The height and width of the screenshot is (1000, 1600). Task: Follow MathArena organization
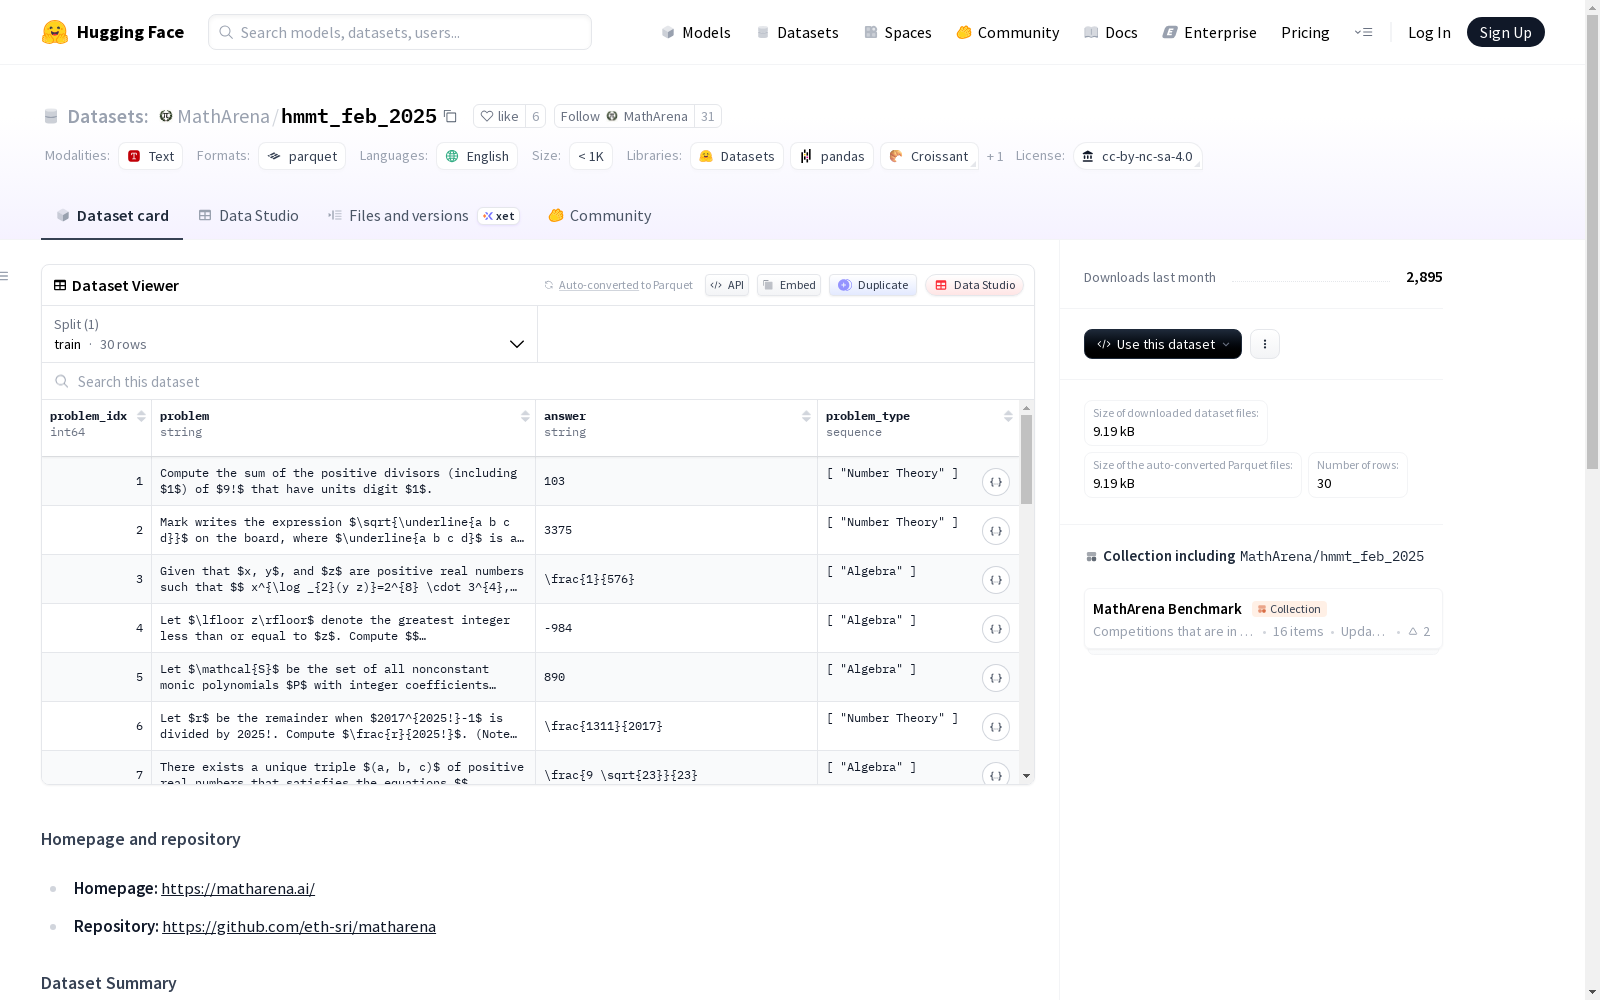pos(624,116)
